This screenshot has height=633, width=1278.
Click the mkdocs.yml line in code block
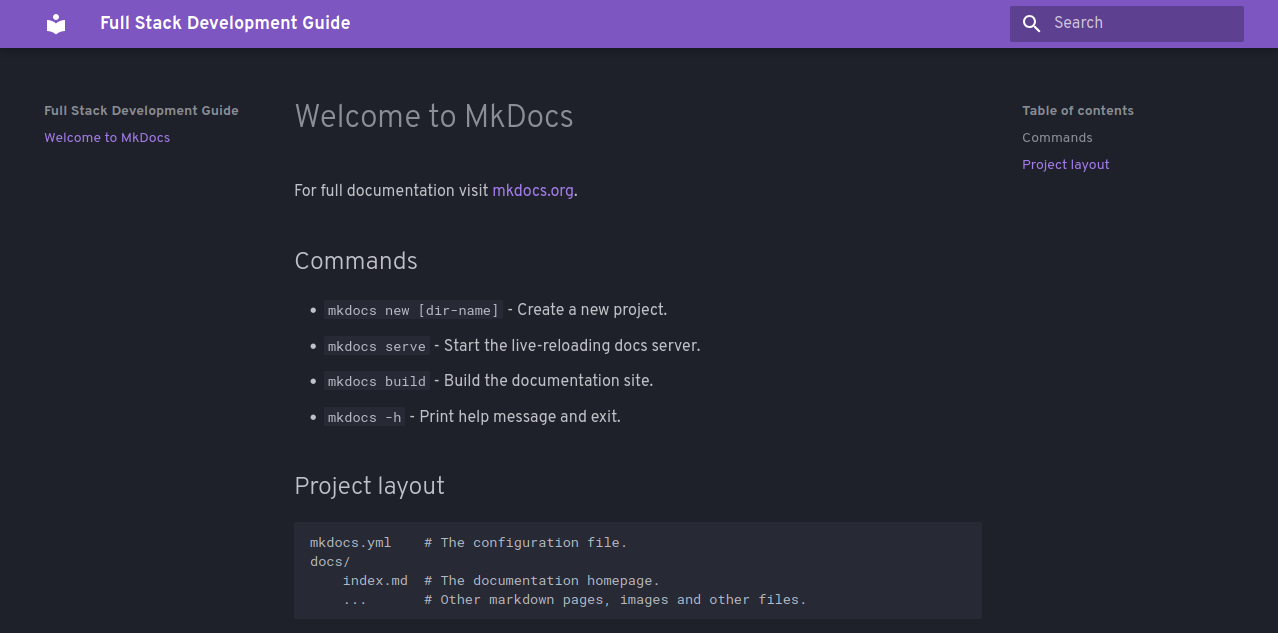[468, 543]
